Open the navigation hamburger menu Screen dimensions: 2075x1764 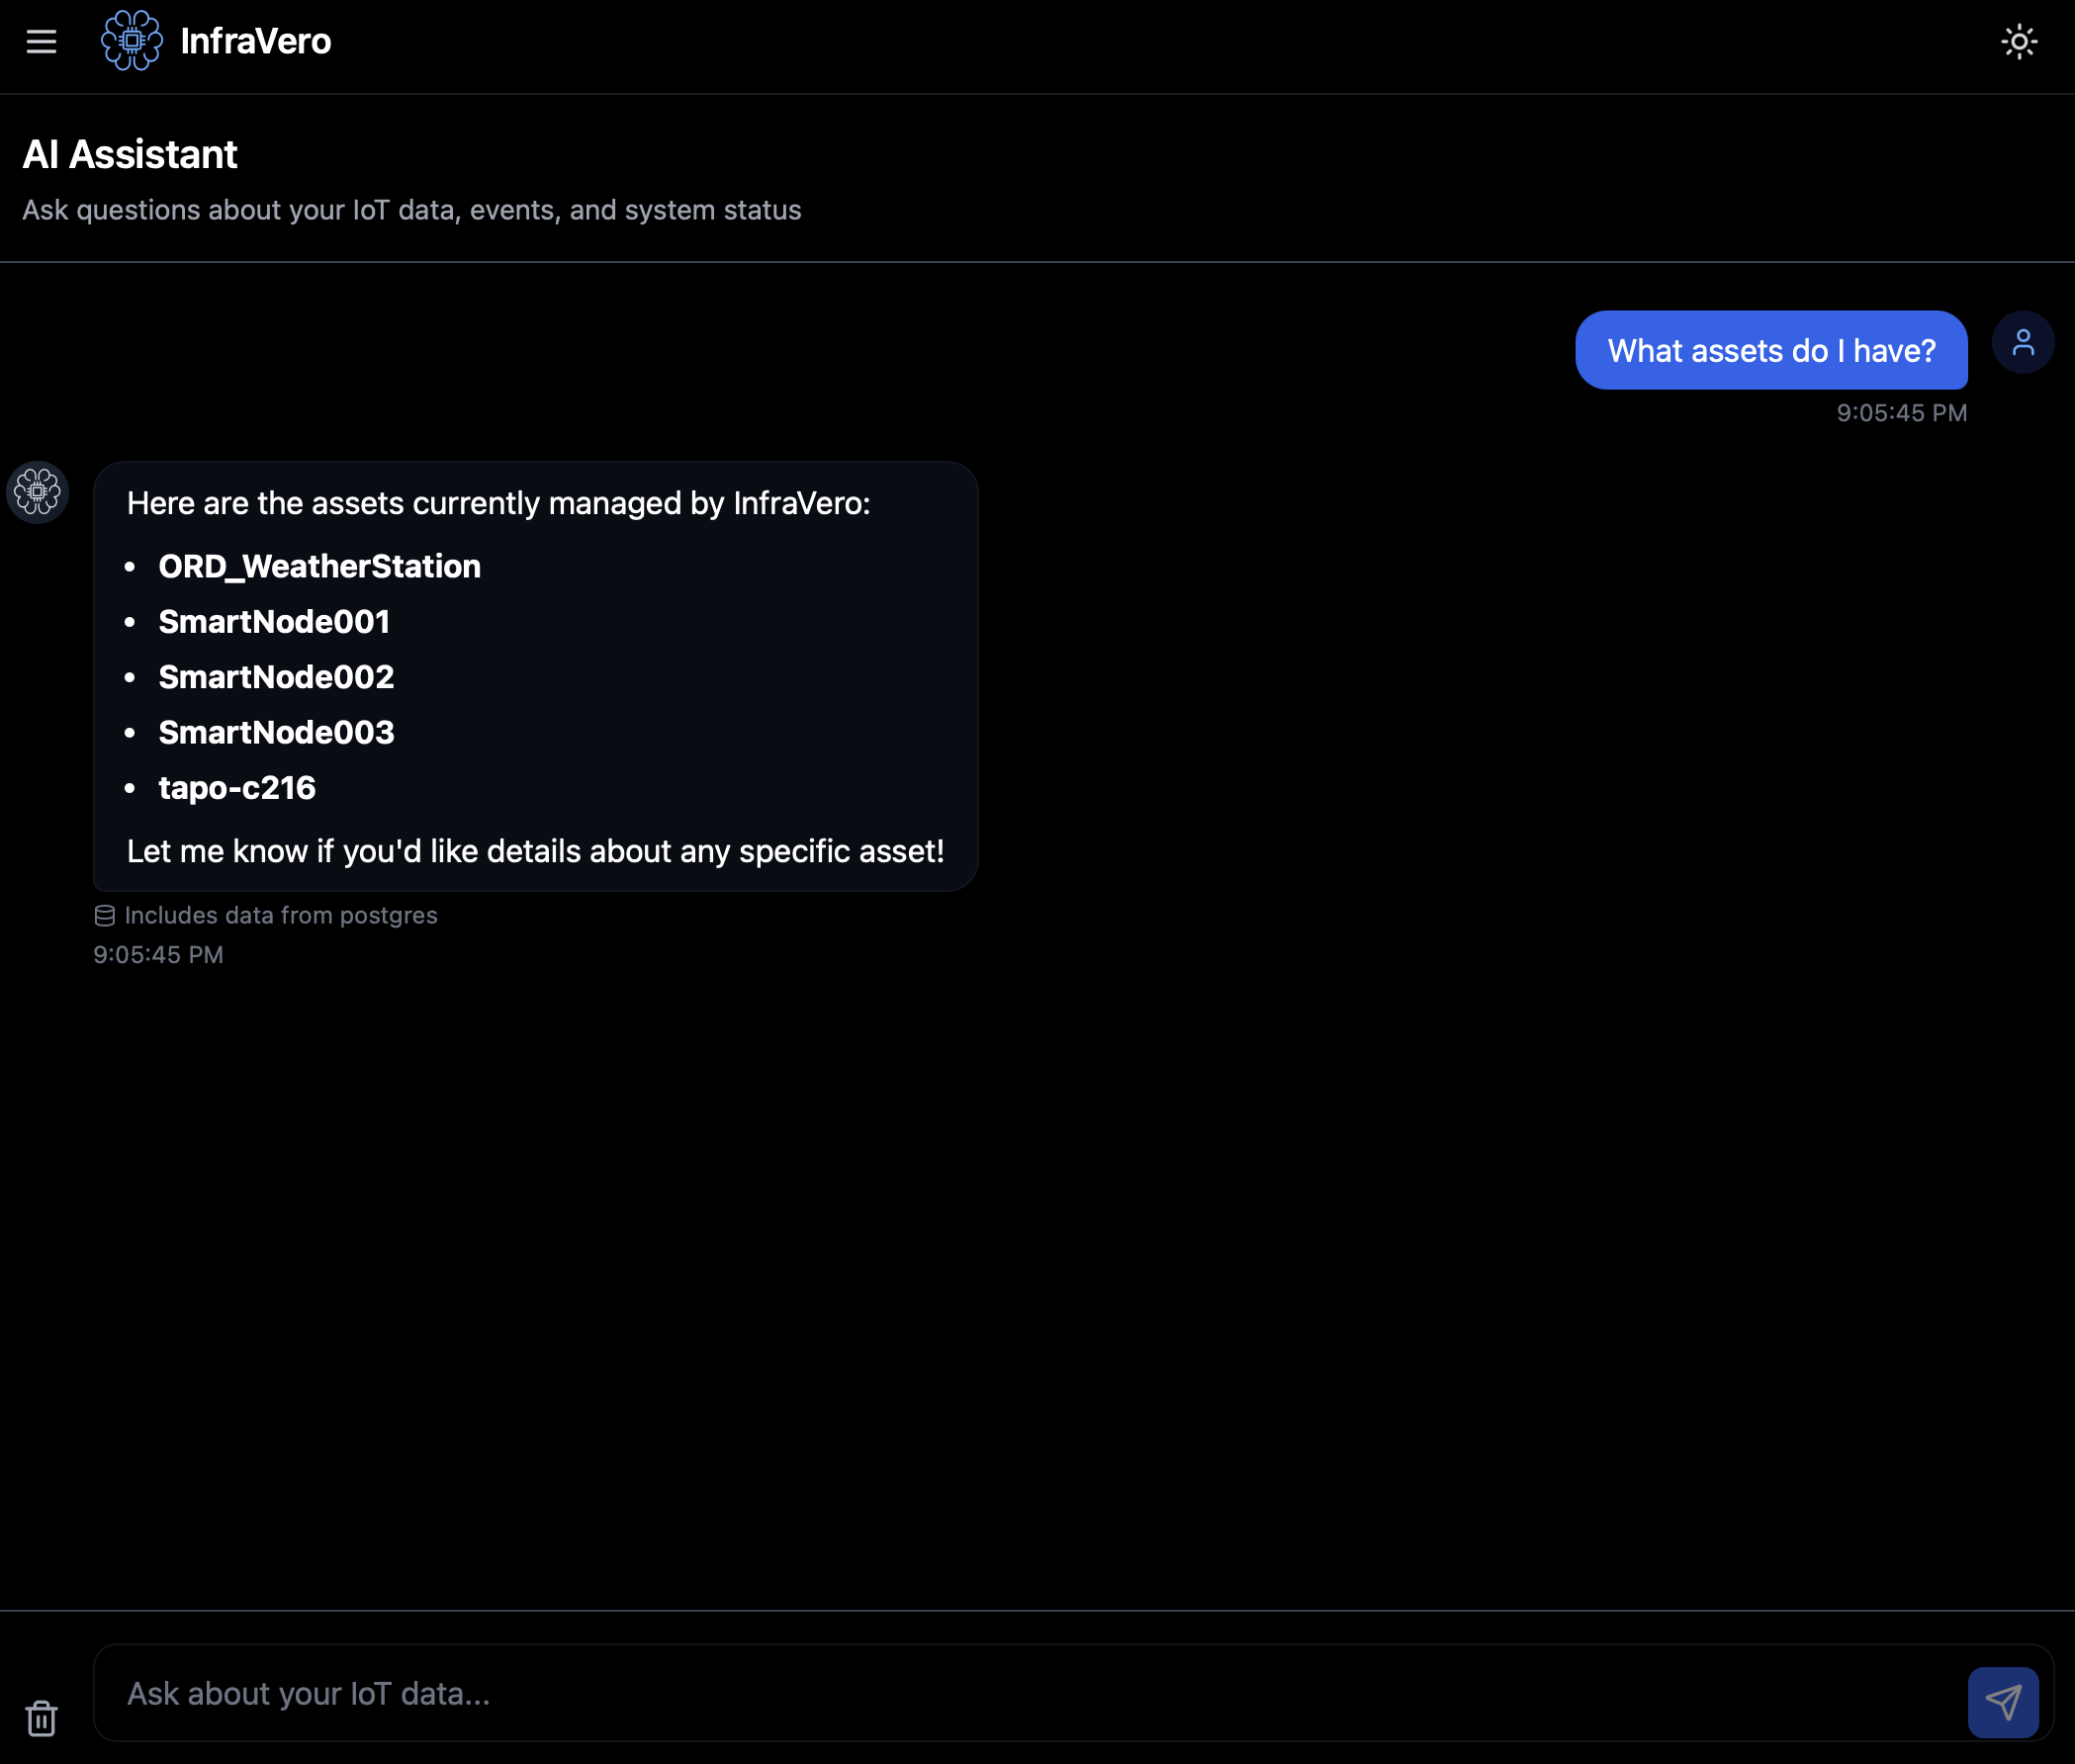pos(41,41)
